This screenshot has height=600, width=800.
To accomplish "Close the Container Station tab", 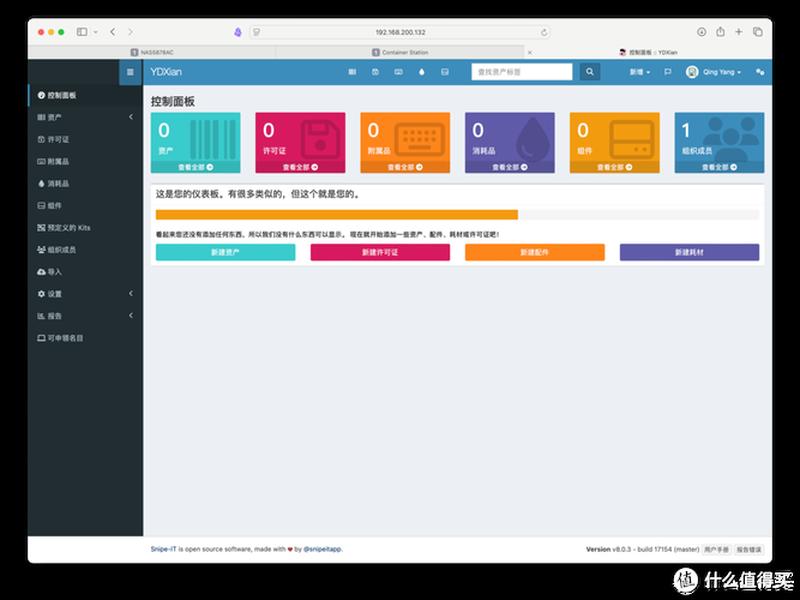I will (530, 52).
